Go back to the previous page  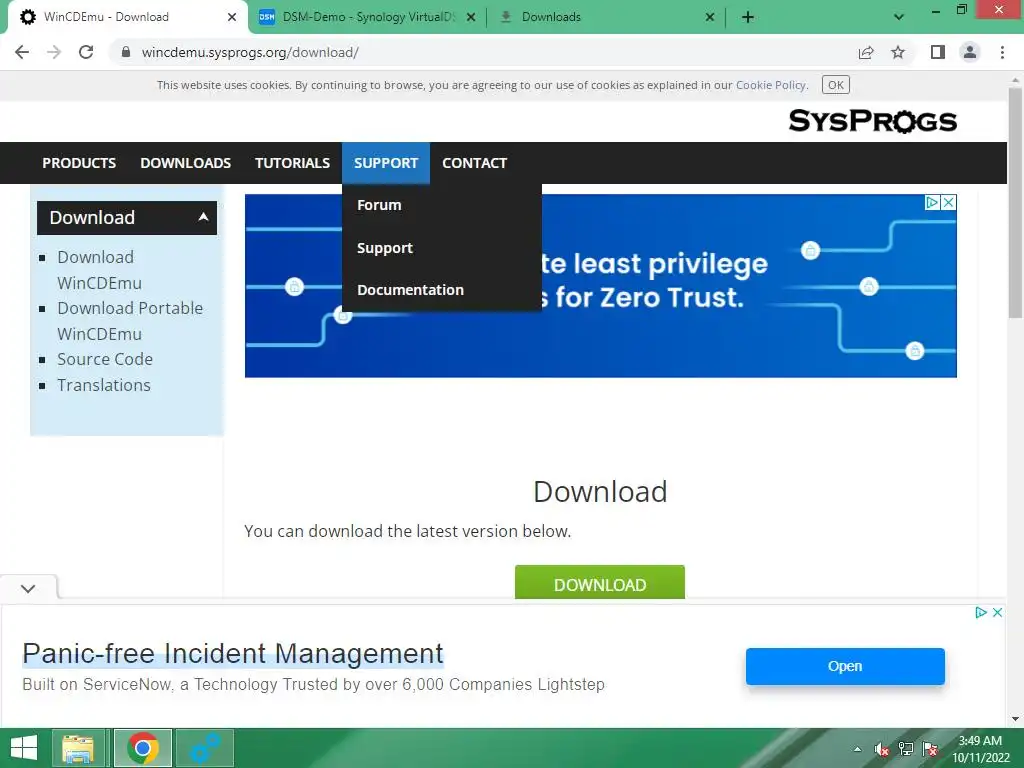pos(22,52)
